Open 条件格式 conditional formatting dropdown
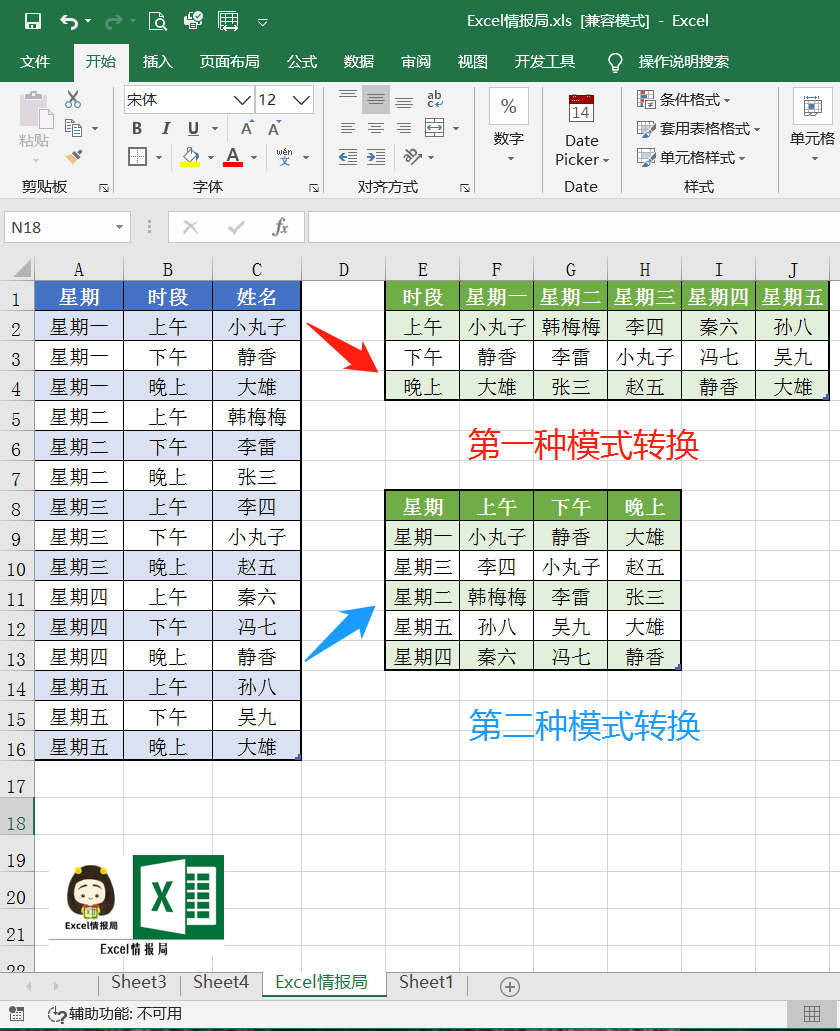Screen dimensions: 840x1031 coord(684,100)
